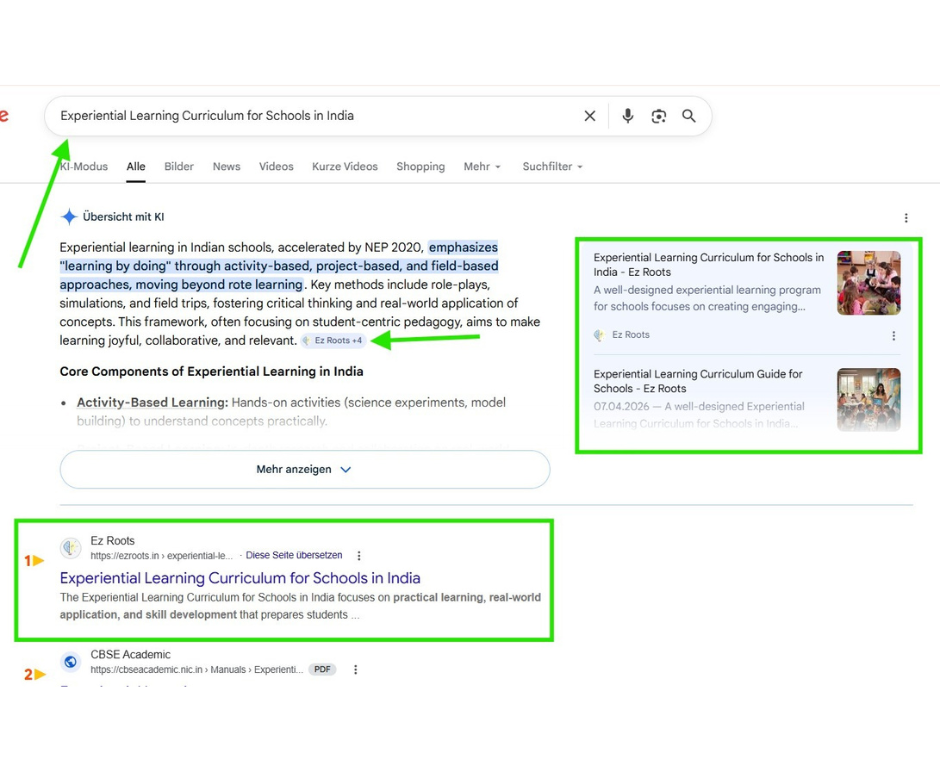The height and width of the screenshot is (771, 940).
Task: Click the PDF badge on CBSE result
Action: coord(322,670)
